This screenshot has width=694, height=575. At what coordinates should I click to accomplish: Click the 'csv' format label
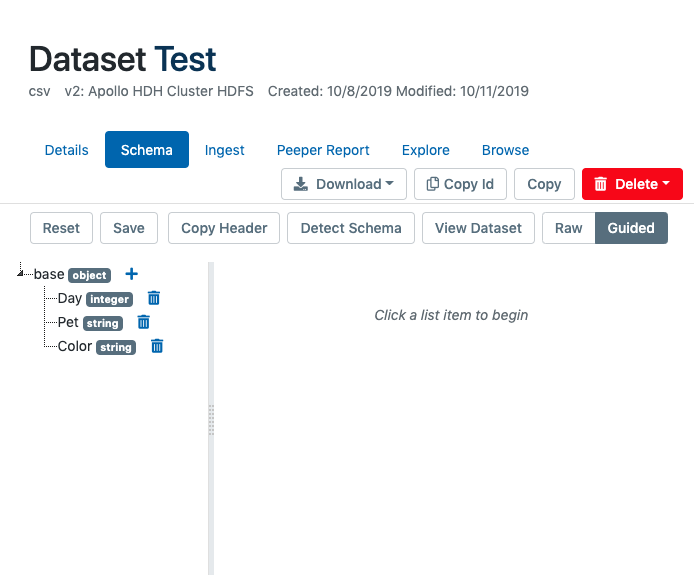(x=39, y=91)
